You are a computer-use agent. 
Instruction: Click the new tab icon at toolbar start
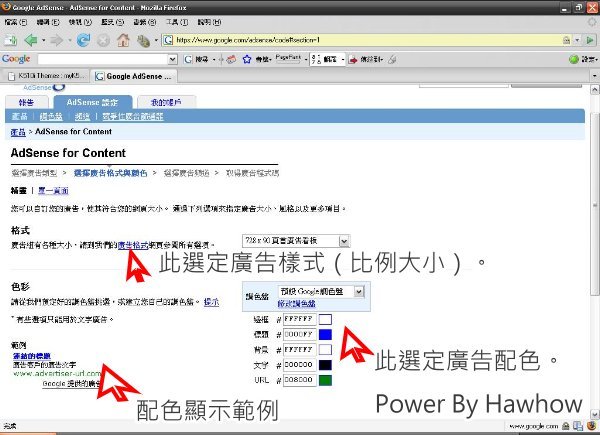tap(10, 40)
